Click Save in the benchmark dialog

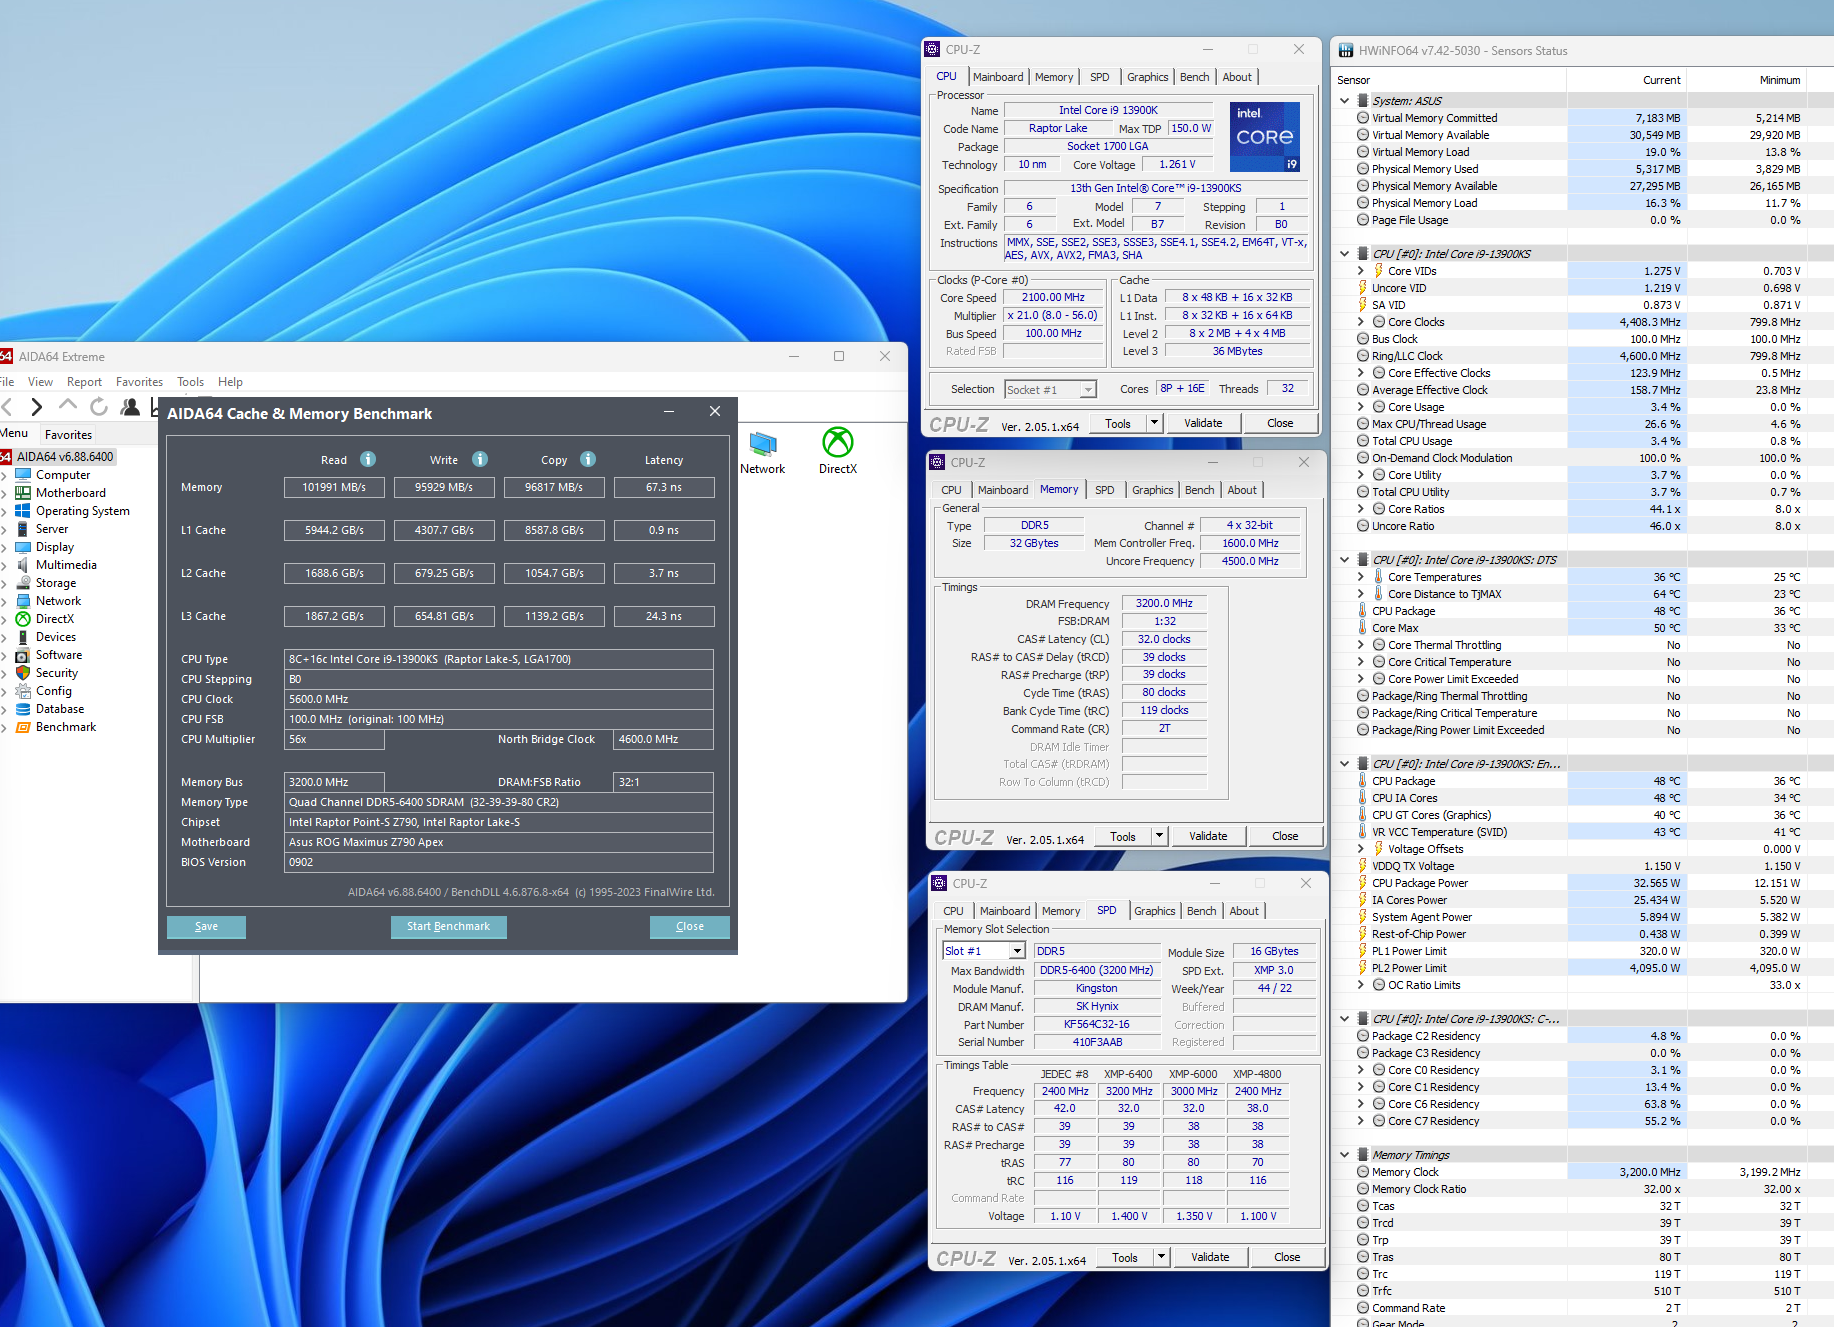click(x=206, y=926)
